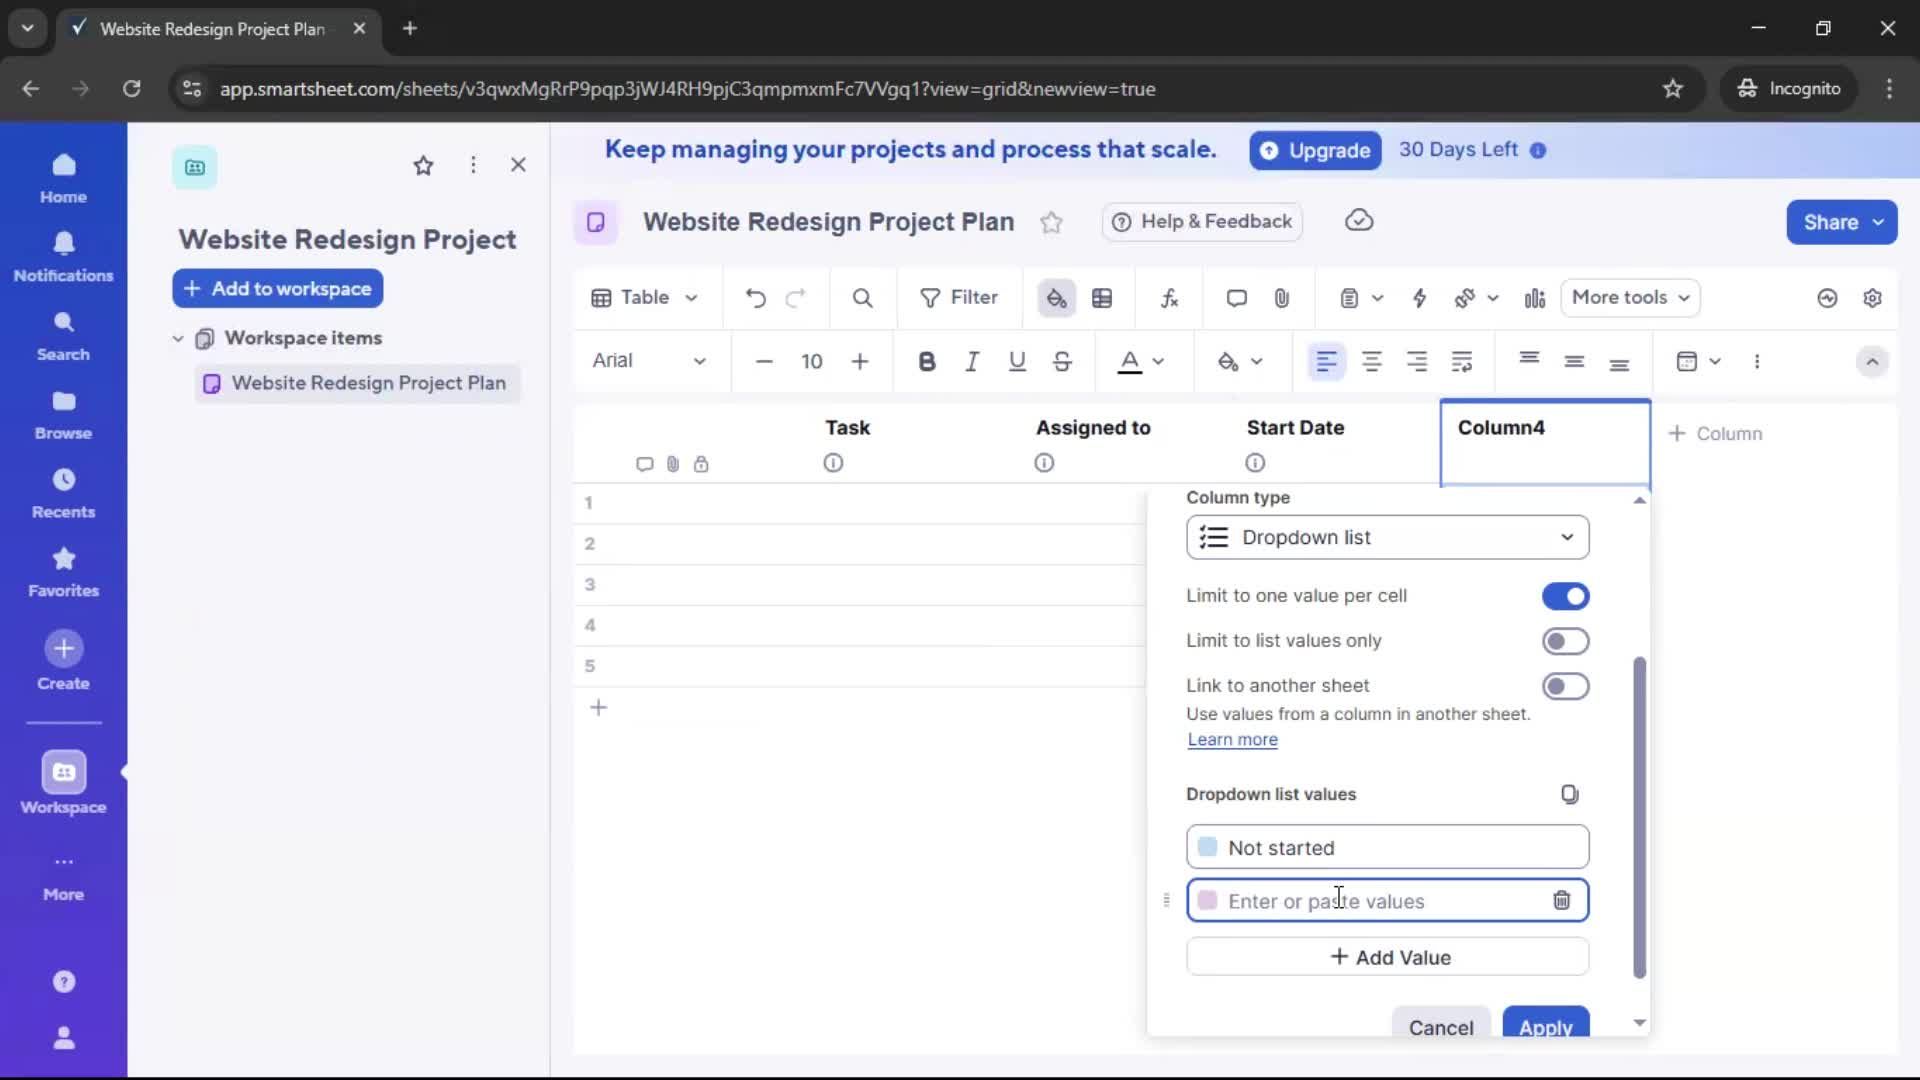Disable Limit to one value per cell

(x=1565, y=596)
